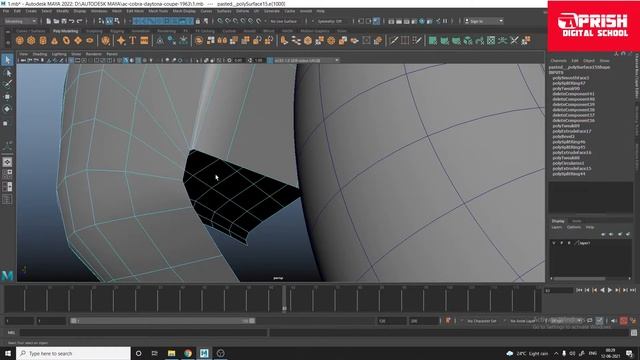Create a polygon sphere from the shelf

point(20,40)
